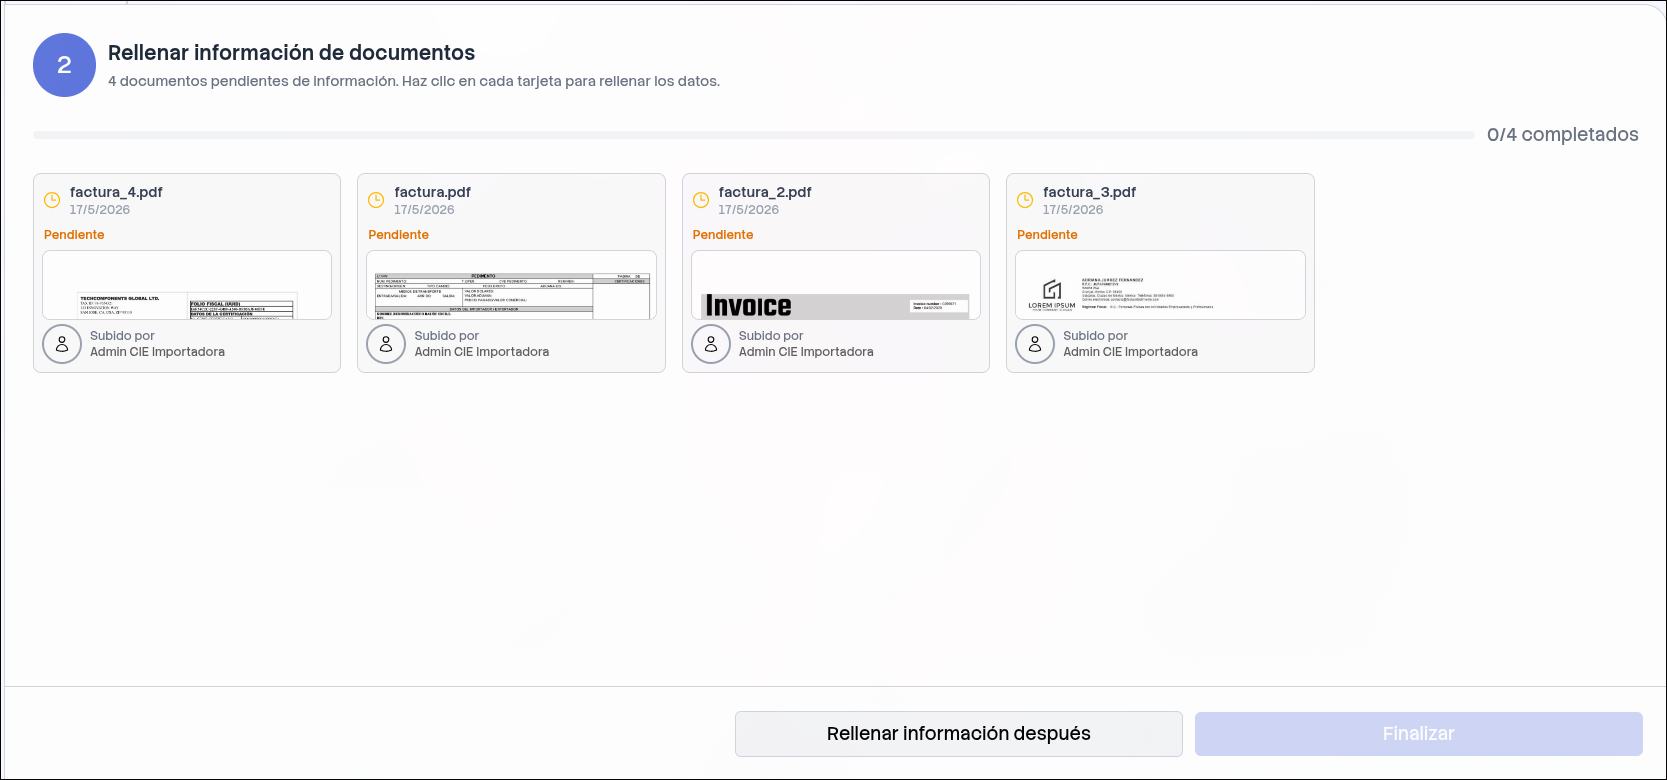Viewport: 1667px width, 780px height.
Task: Click the user avatar icon on factura_3.pdf card
Action: pos(1035,344)
